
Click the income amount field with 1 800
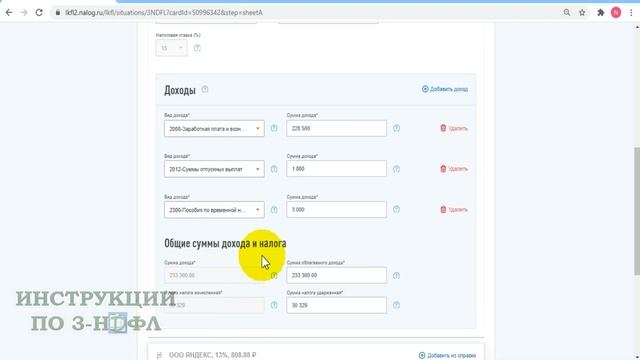click(x=336, y=169)
